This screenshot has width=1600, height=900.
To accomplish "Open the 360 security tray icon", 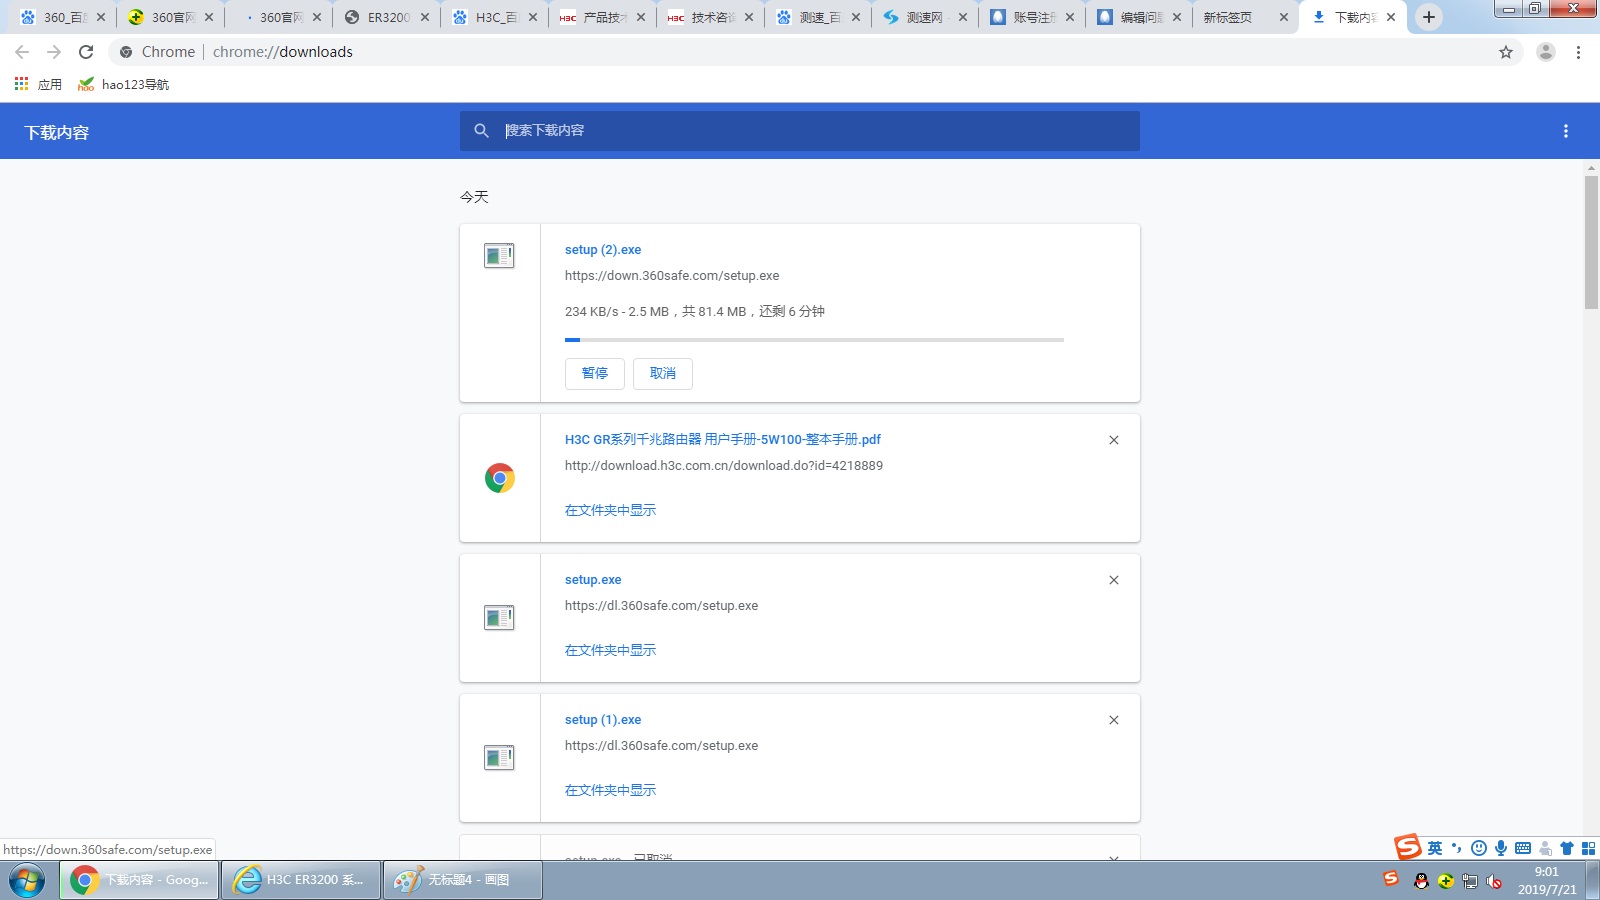I will point(1446,881).
